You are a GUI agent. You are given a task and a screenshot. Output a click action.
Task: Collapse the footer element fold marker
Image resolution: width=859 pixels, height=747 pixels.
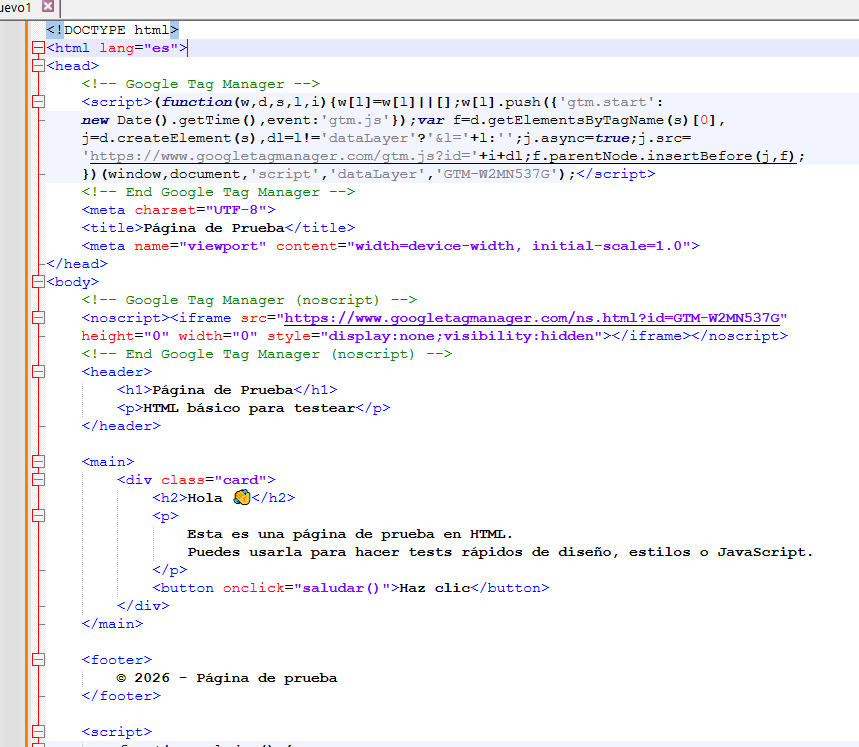[x=39, y=660]
